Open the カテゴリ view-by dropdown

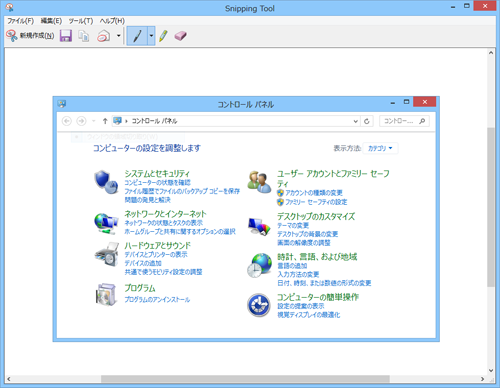coord(380,148)
